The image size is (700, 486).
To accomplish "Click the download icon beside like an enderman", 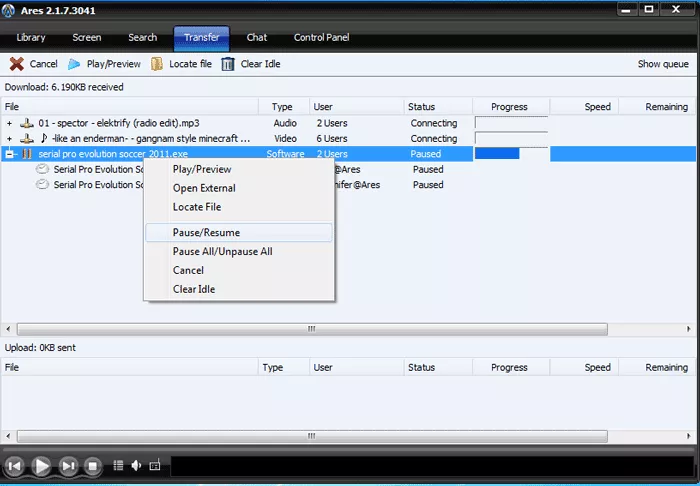I will (x=27, y=138).
